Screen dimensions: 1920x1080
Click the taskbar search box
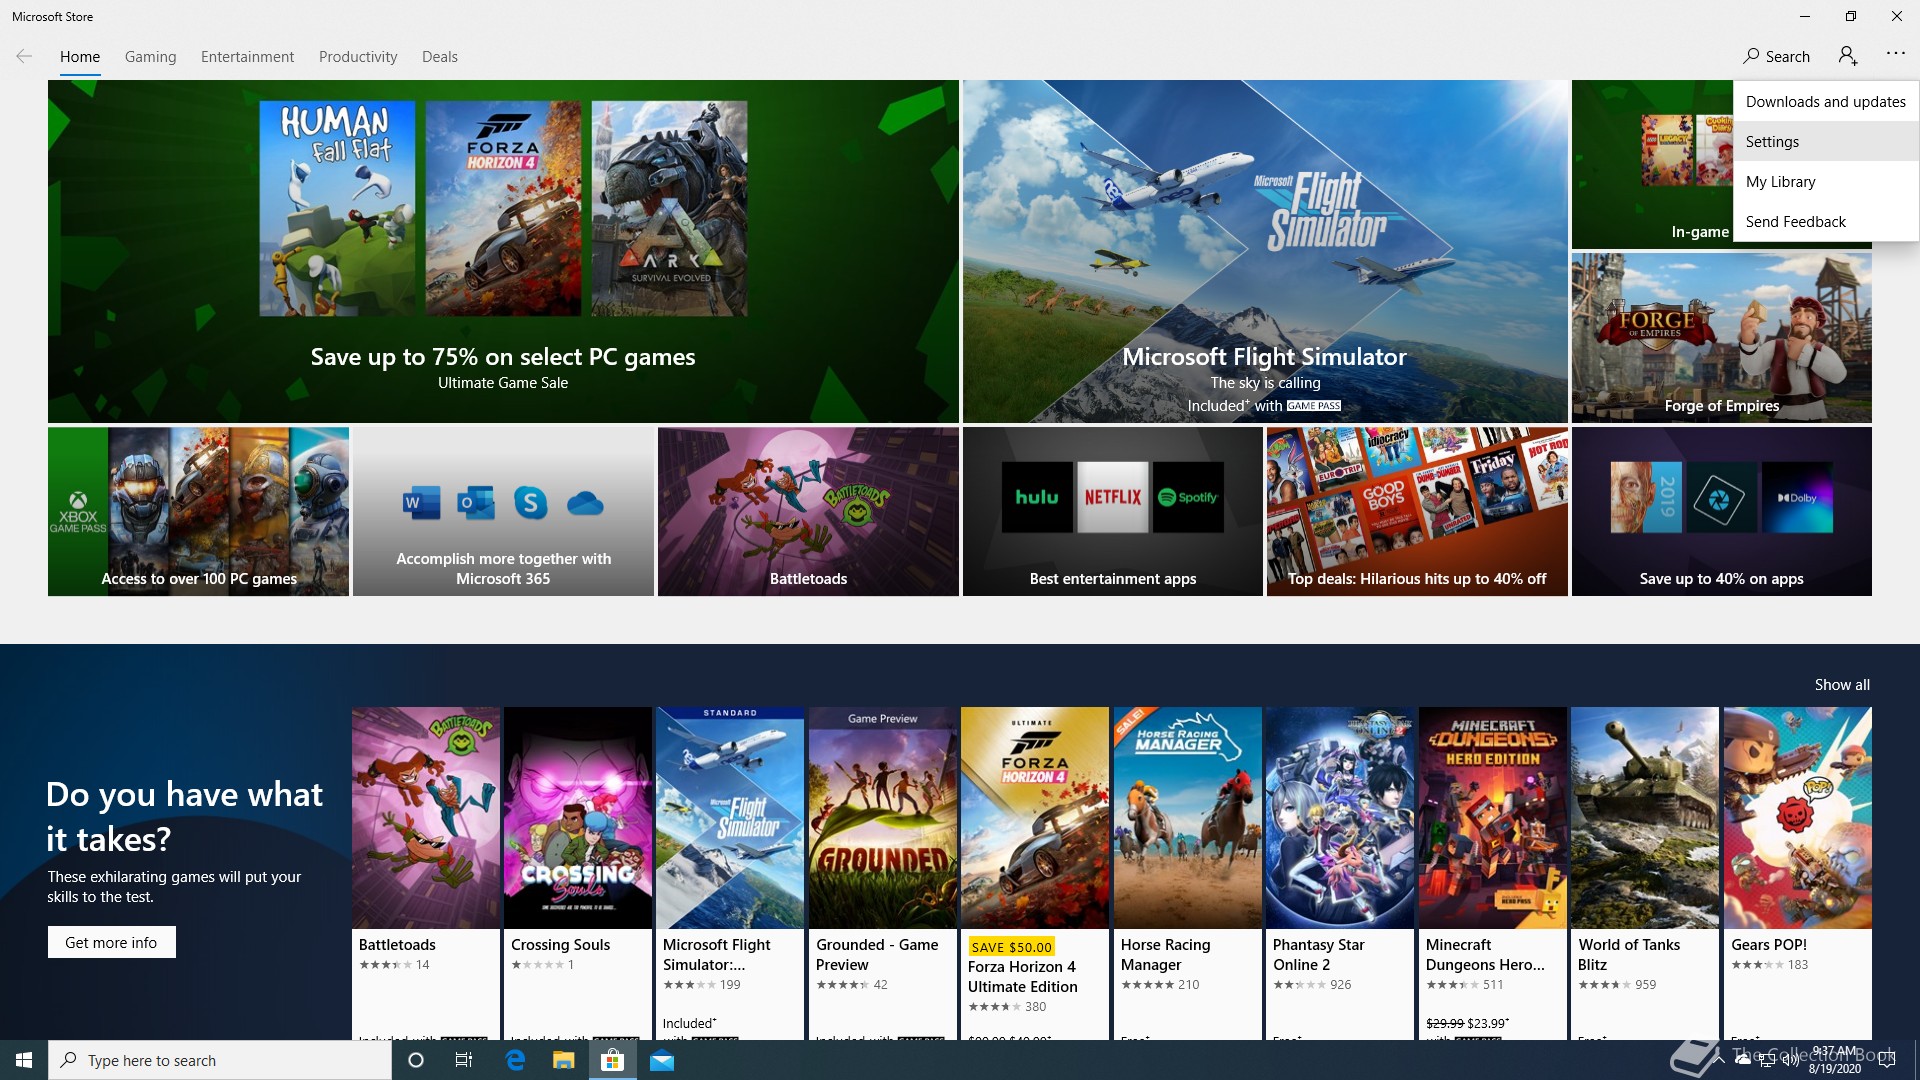point(220,1060)
